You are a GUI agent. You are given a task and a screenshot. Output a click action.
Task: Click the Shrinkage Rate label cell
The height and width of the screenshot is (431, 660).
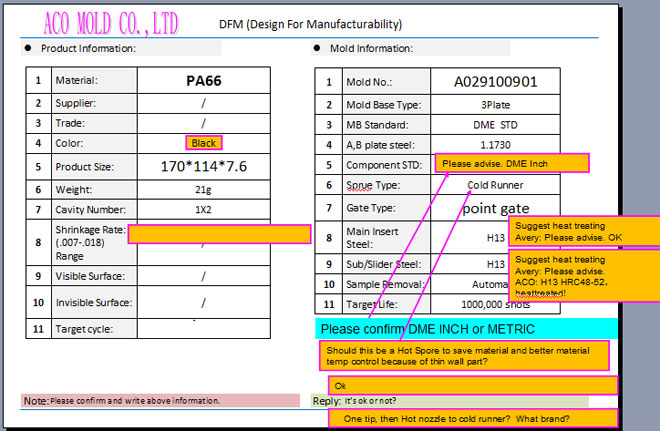[94, 242]
